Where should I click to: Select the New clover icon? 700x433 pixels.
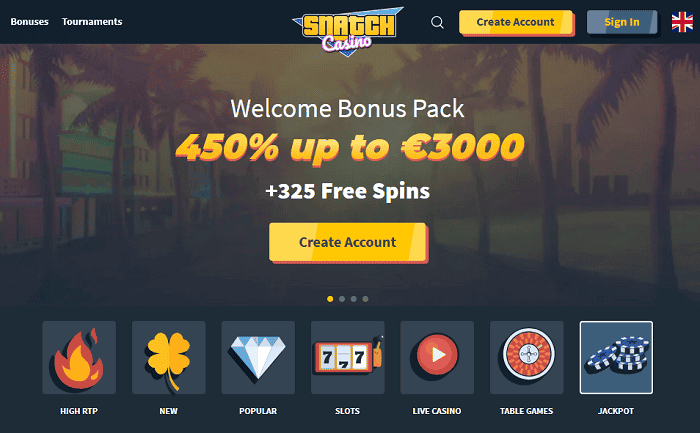coord(169,358)
